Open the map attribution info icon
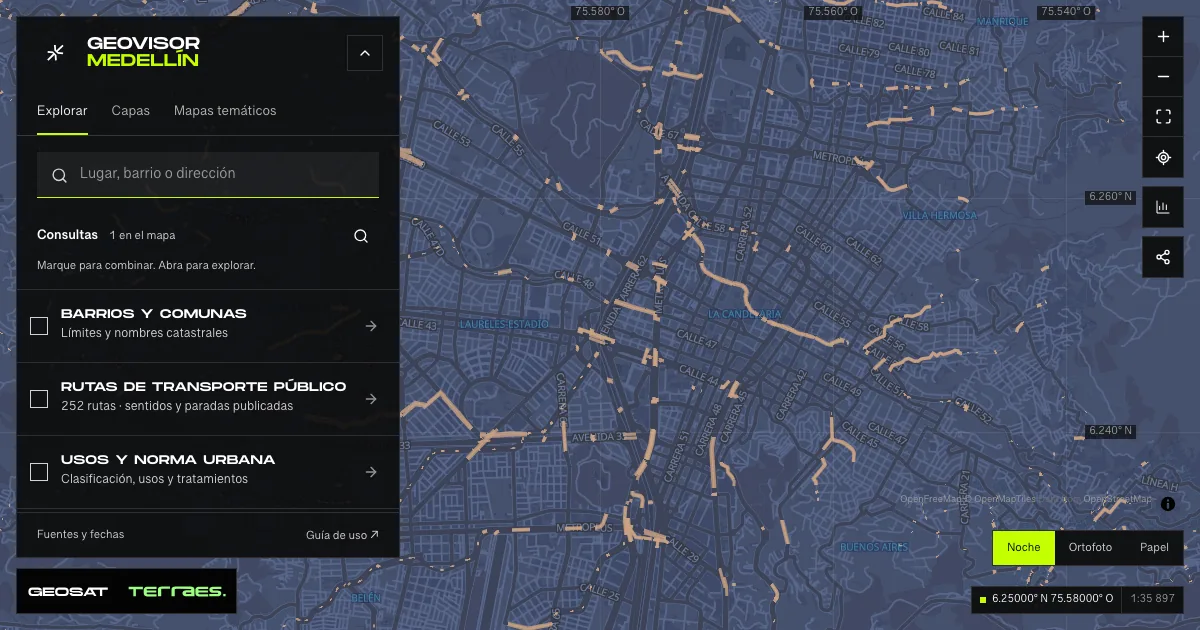The width and height of the screenshot is (1200, 630). coord(1168,505)
